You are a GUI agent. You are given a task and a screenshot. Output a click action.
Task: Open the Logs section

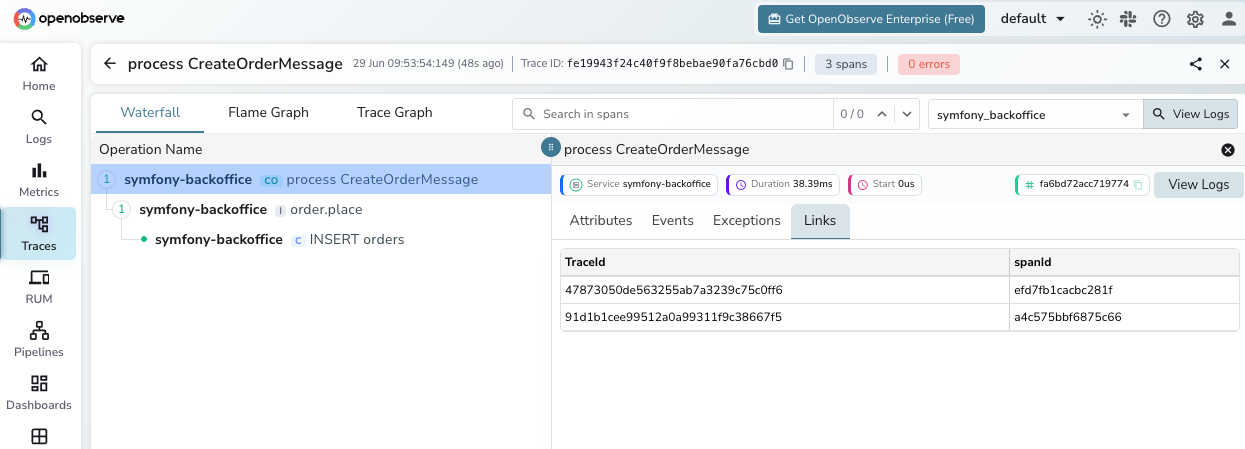(39, 128)
